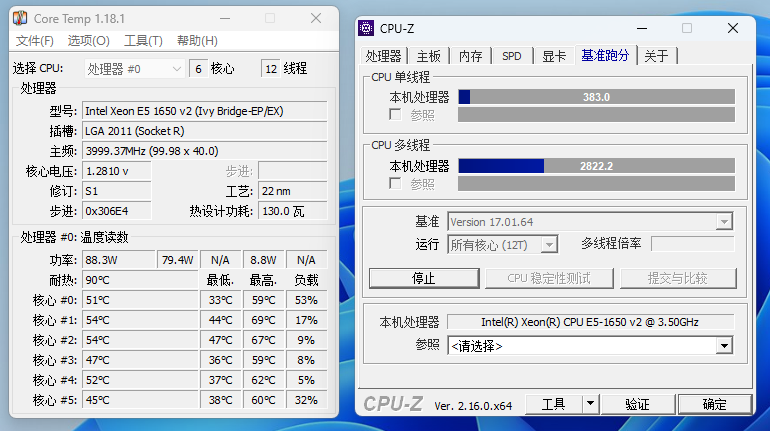Click the multi-thread score bar showing 2822.2

click(x=597, y=166)
